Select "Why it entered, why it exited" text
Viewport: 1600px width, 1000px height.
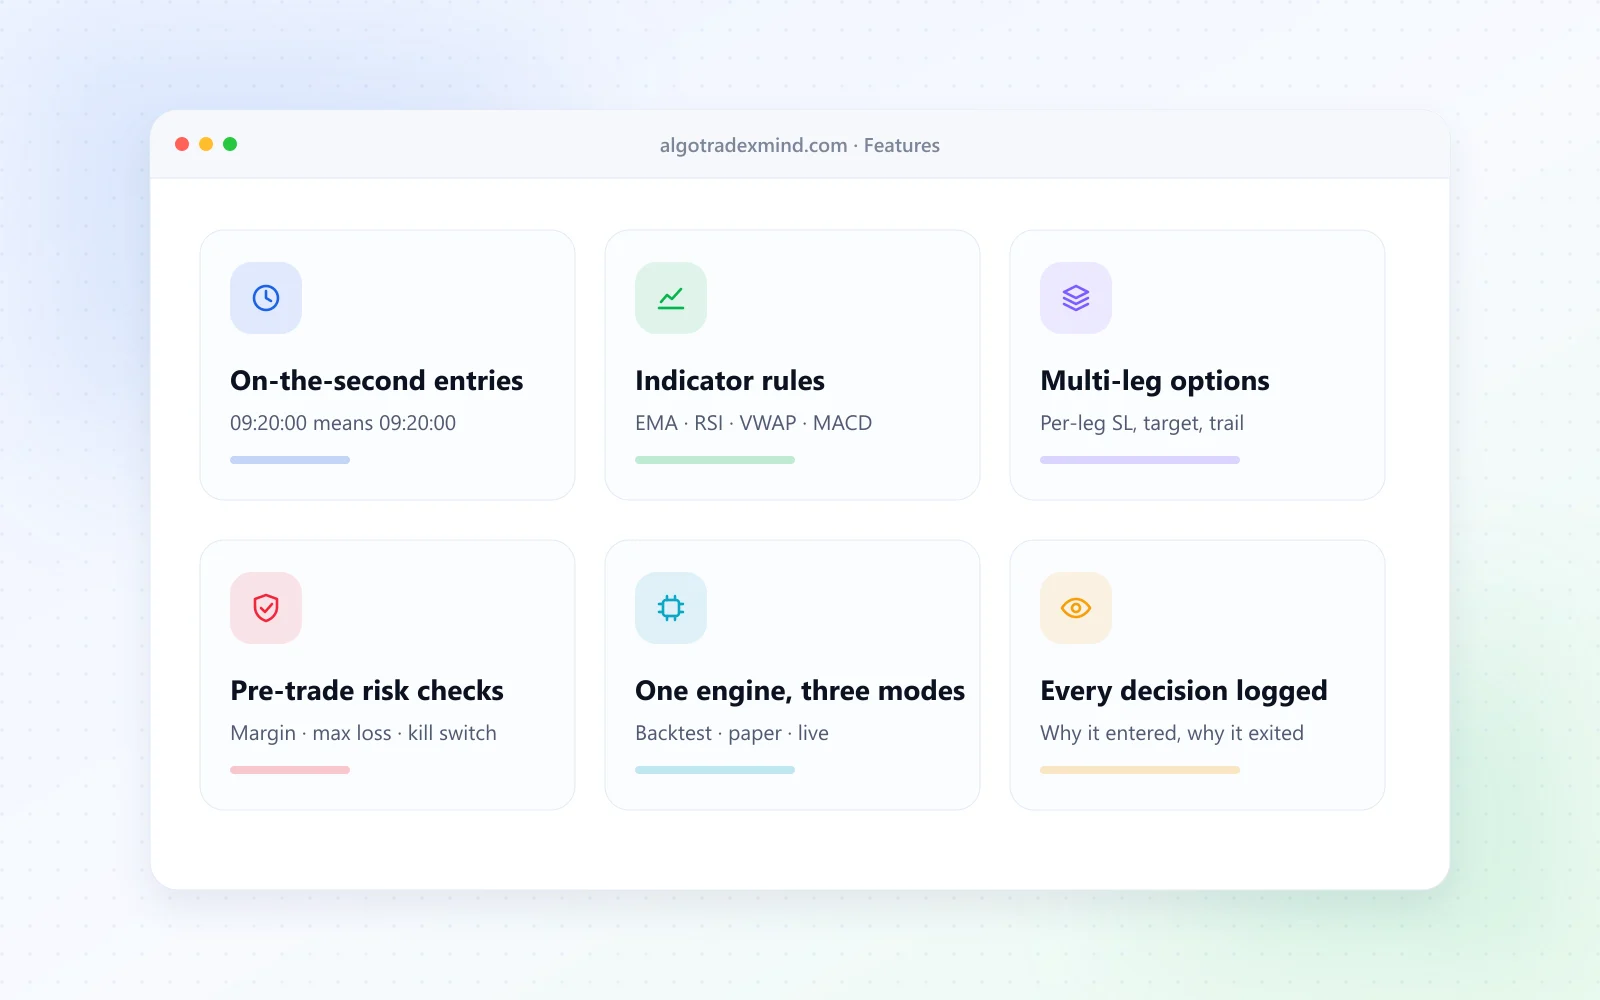[1172, 733]
